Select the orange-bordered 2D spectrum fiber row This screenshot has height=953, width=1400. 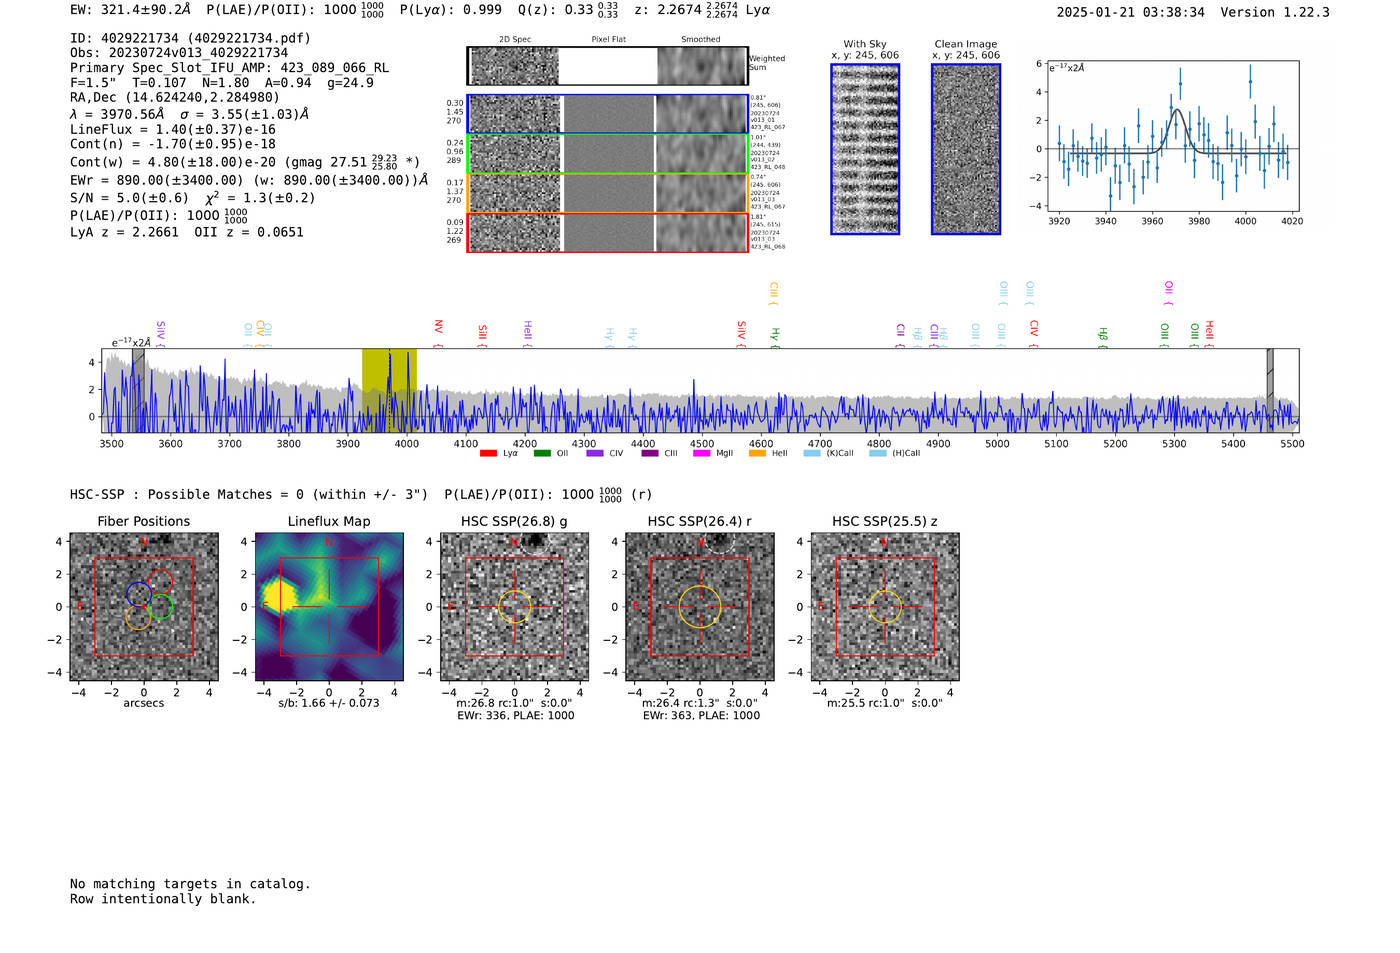(x=608, y=193)
